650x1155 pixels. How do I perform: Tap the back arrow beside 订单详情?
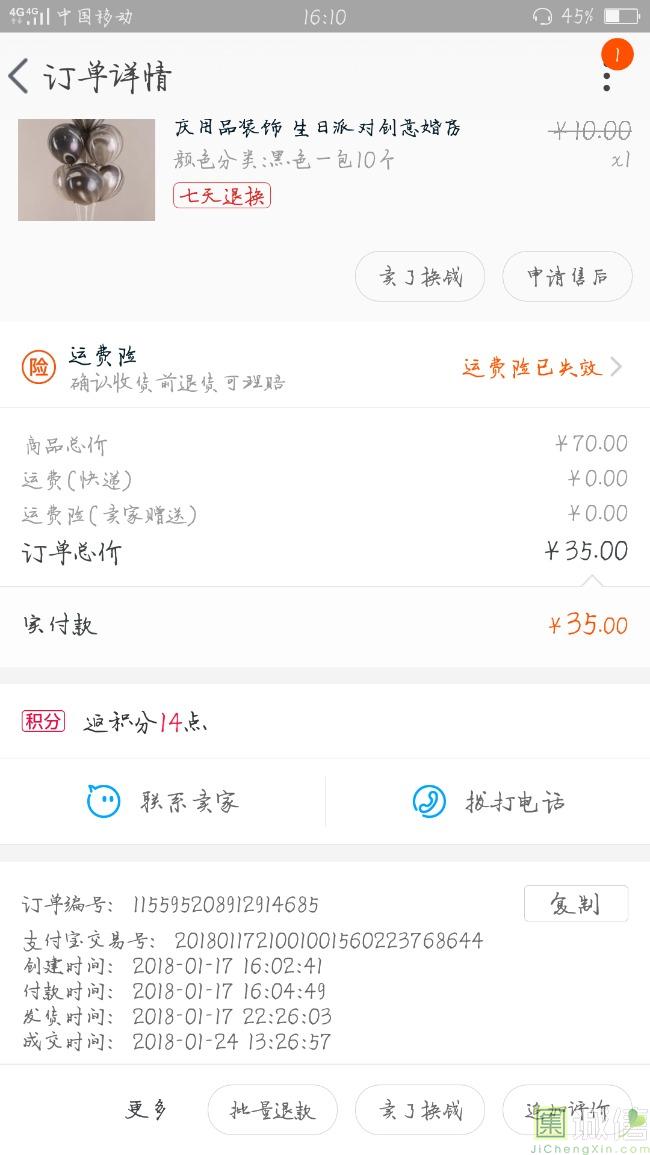point(19,76)
